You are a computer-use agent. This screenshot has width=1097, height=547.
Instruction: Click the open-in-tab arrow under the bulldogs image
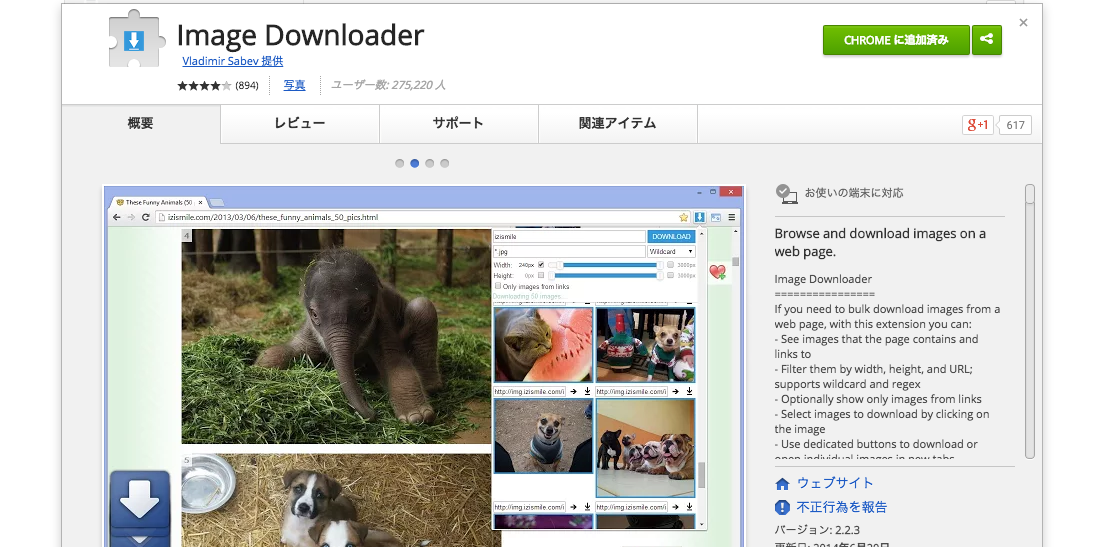(674, 506)
